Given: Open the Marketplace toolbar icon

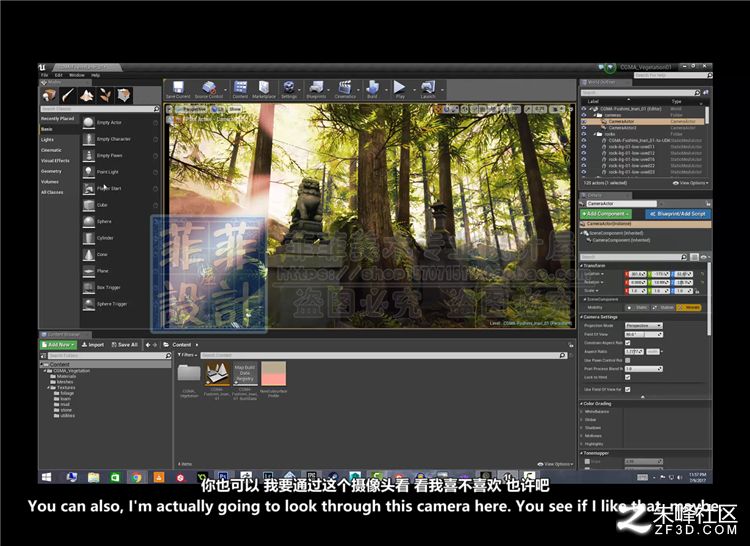Looking at the screenshot, I should pos(264,89).
